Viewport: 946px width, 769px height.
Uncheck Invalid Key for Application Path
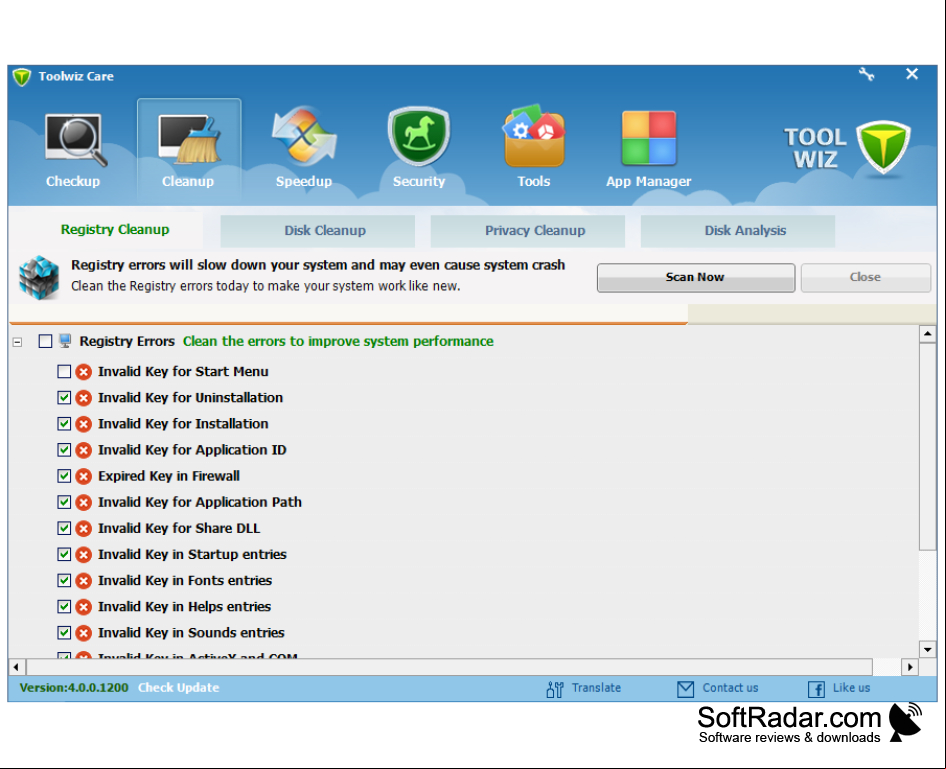pyautogui.click(x=64, y=502)
